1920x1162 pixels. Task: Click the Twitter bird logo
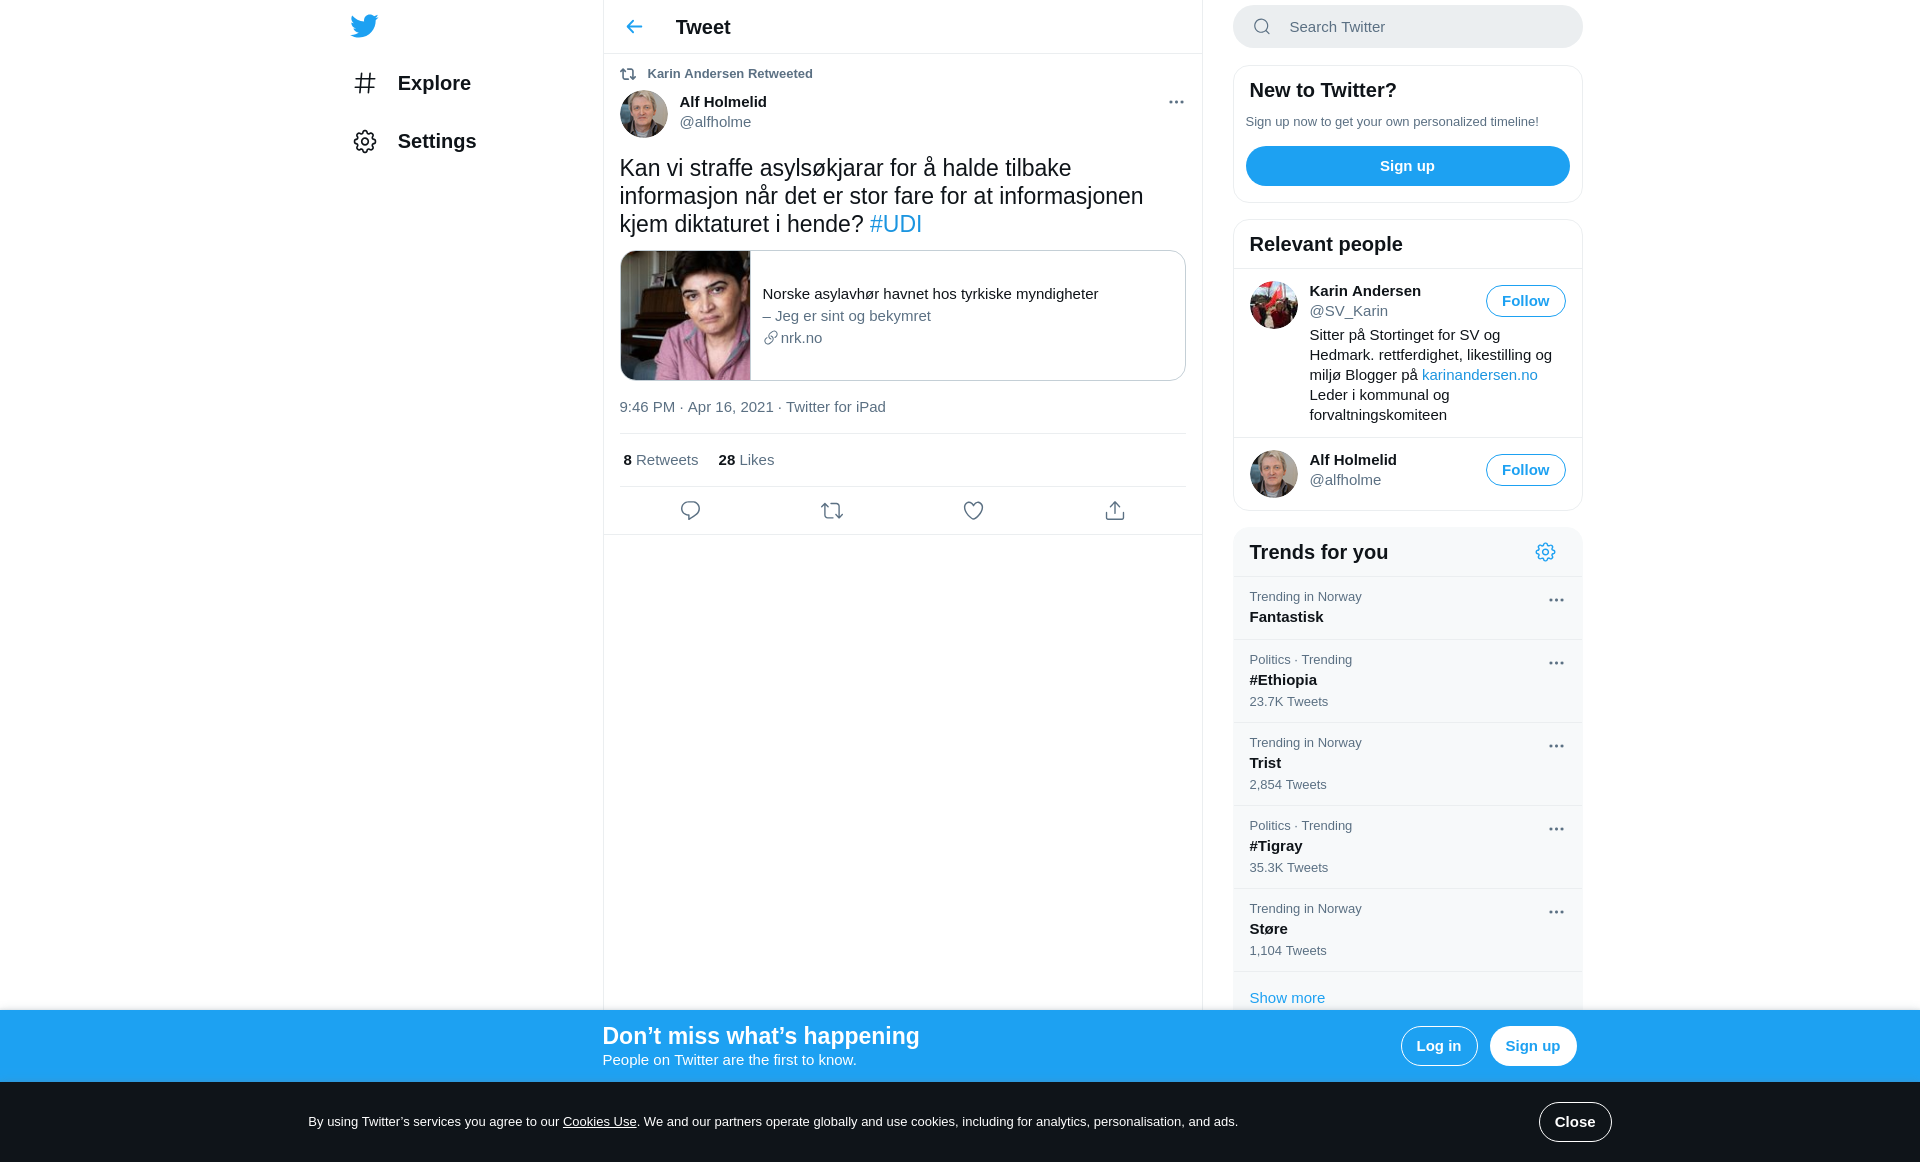[x=364, y=26]
